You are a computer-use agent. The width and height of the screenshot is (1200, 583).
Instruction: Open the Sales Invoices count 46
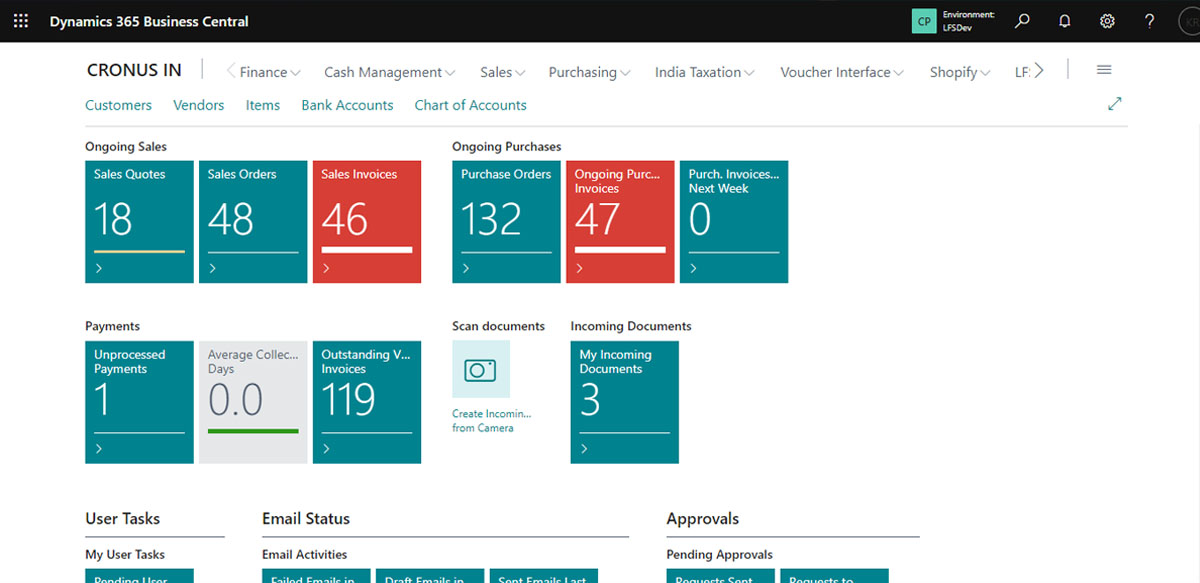point(344,219)
